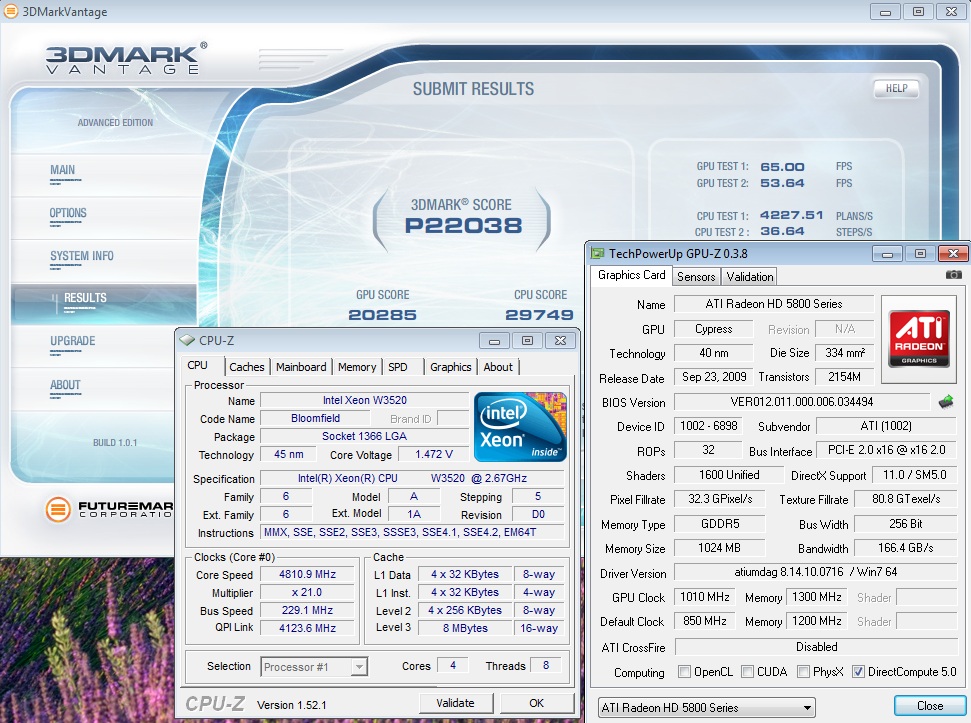Image resolution: width=971 pixels, height=723 pixels.
Task: Click the ATI Radeon logo in GPU-Z
Action: pos(919,339)
